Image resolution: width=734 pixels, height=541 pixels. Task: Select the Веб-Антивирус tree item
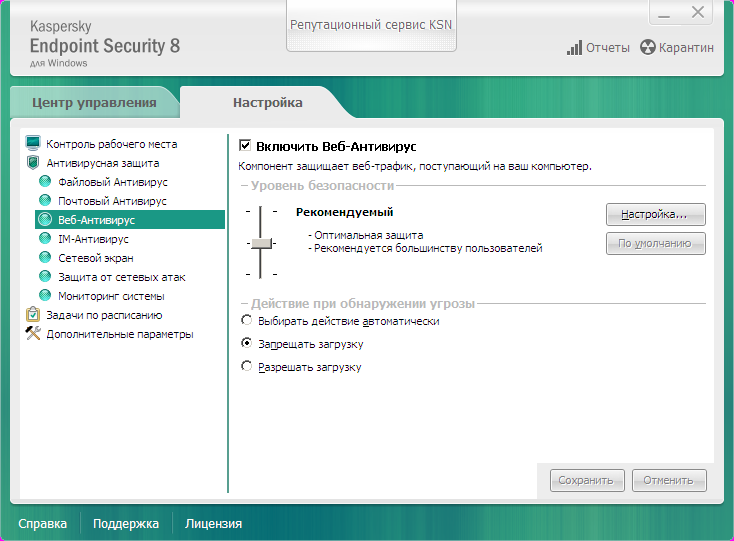130,219
